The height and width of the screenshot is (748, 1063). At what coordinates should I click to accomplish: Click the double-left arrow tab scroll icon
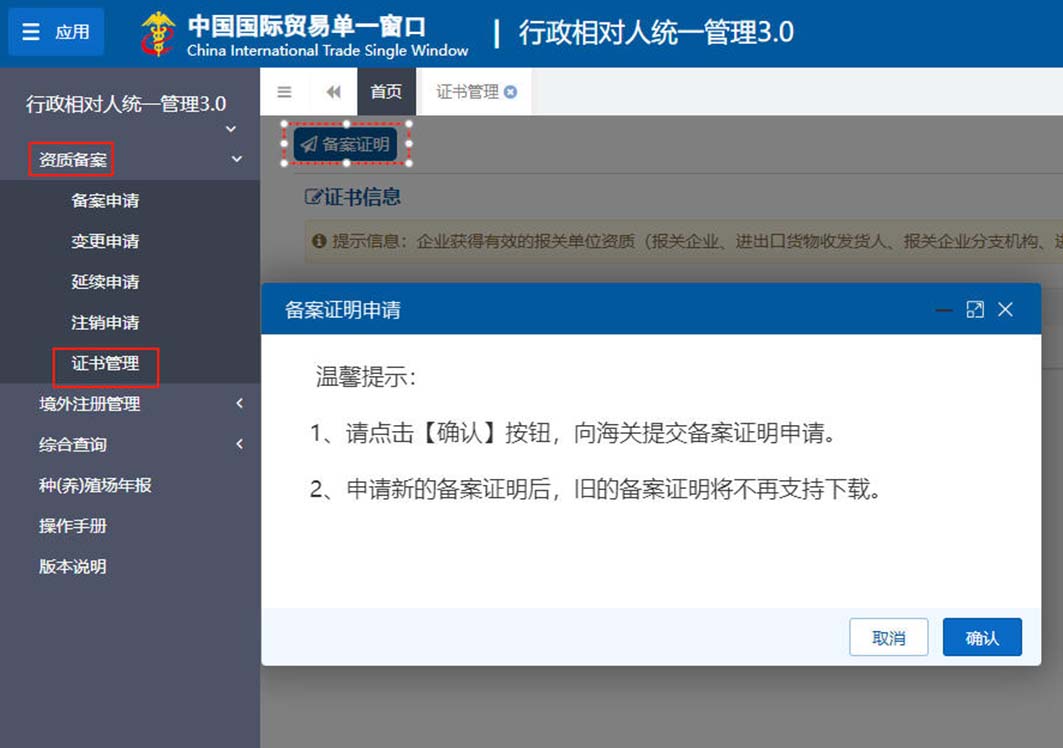pyautogui.click(x=334, y=92)
